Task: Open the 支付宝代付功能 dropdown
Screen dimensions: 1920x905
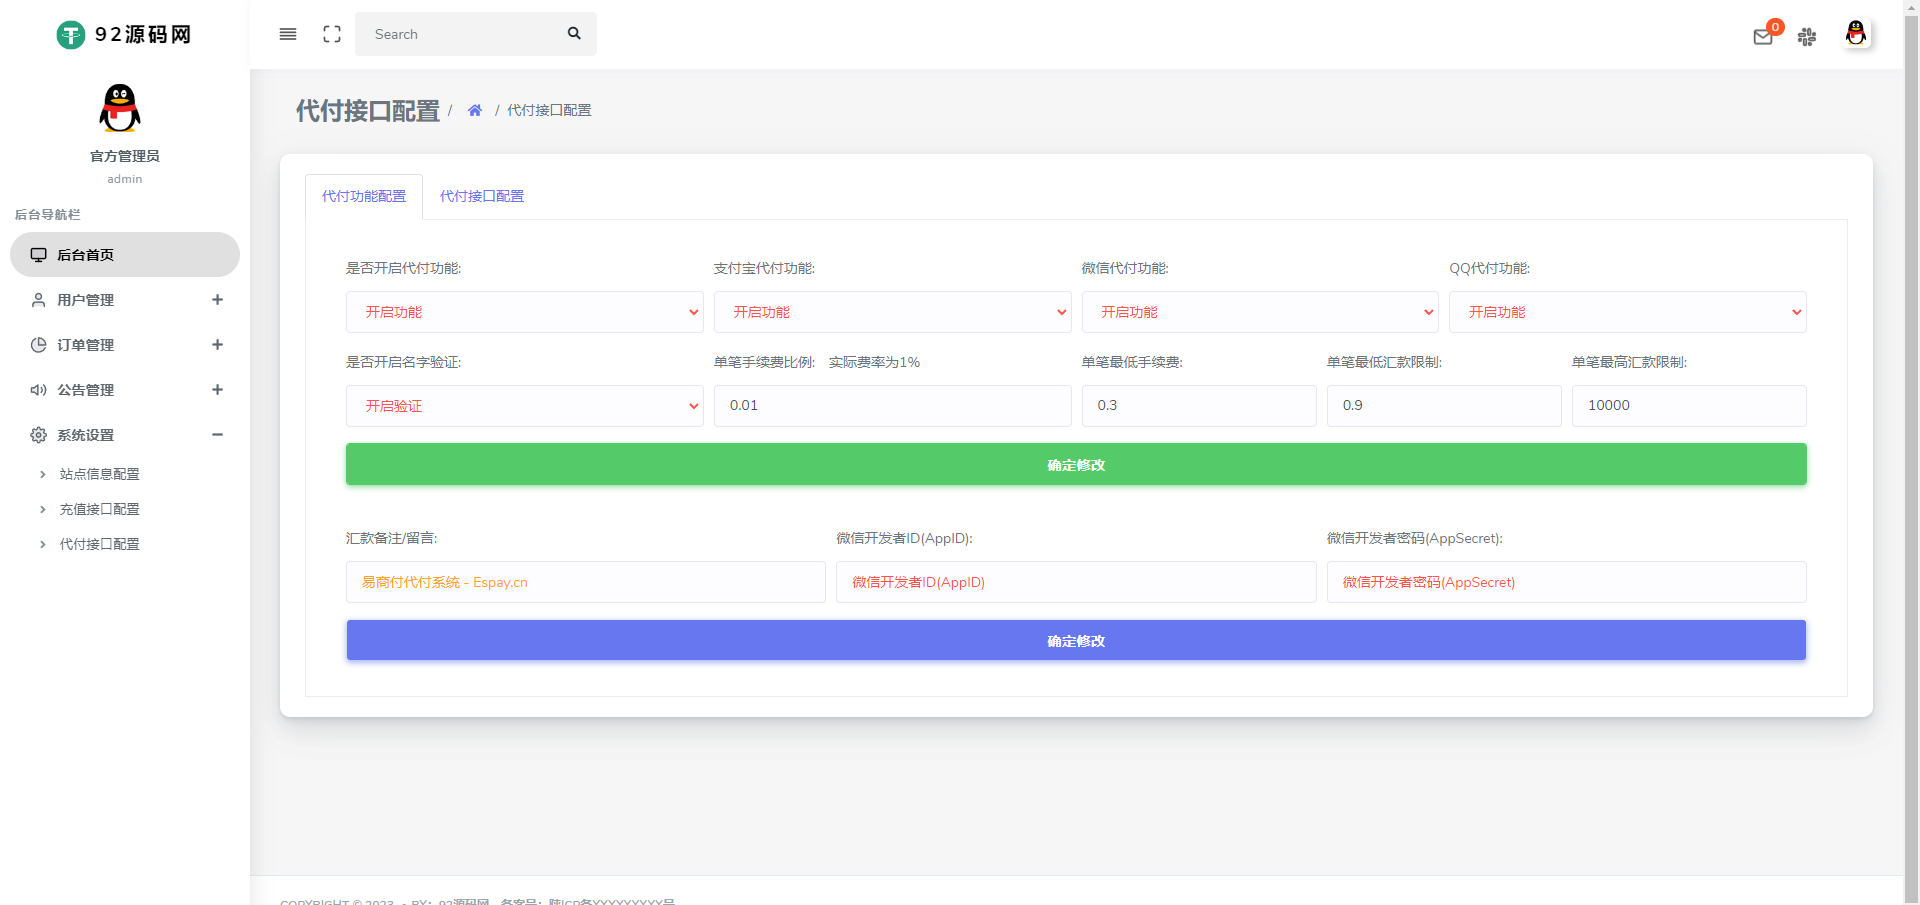Action: (892, 312)
